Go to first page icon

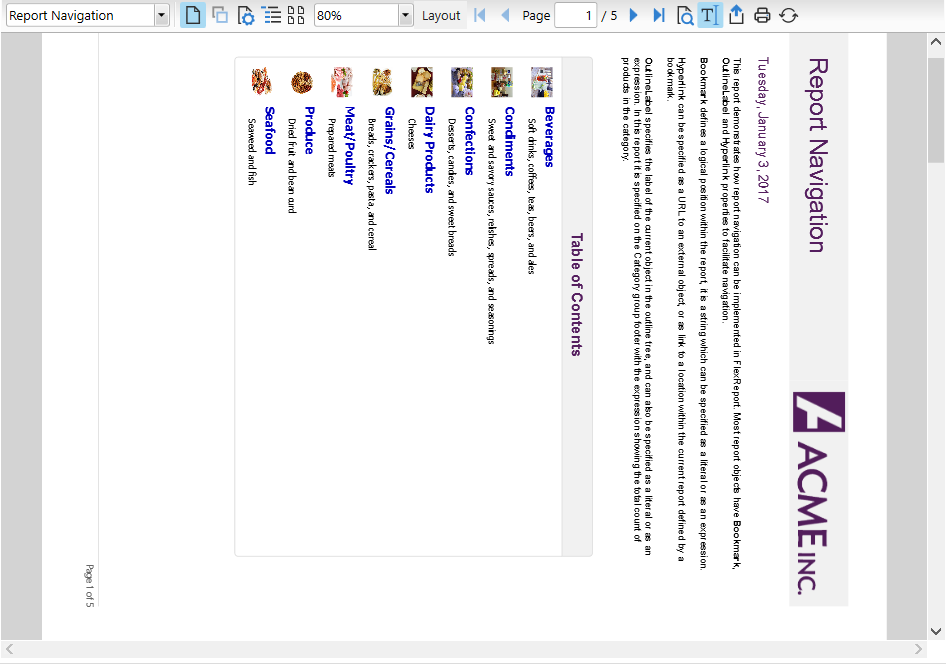(480, 15)
